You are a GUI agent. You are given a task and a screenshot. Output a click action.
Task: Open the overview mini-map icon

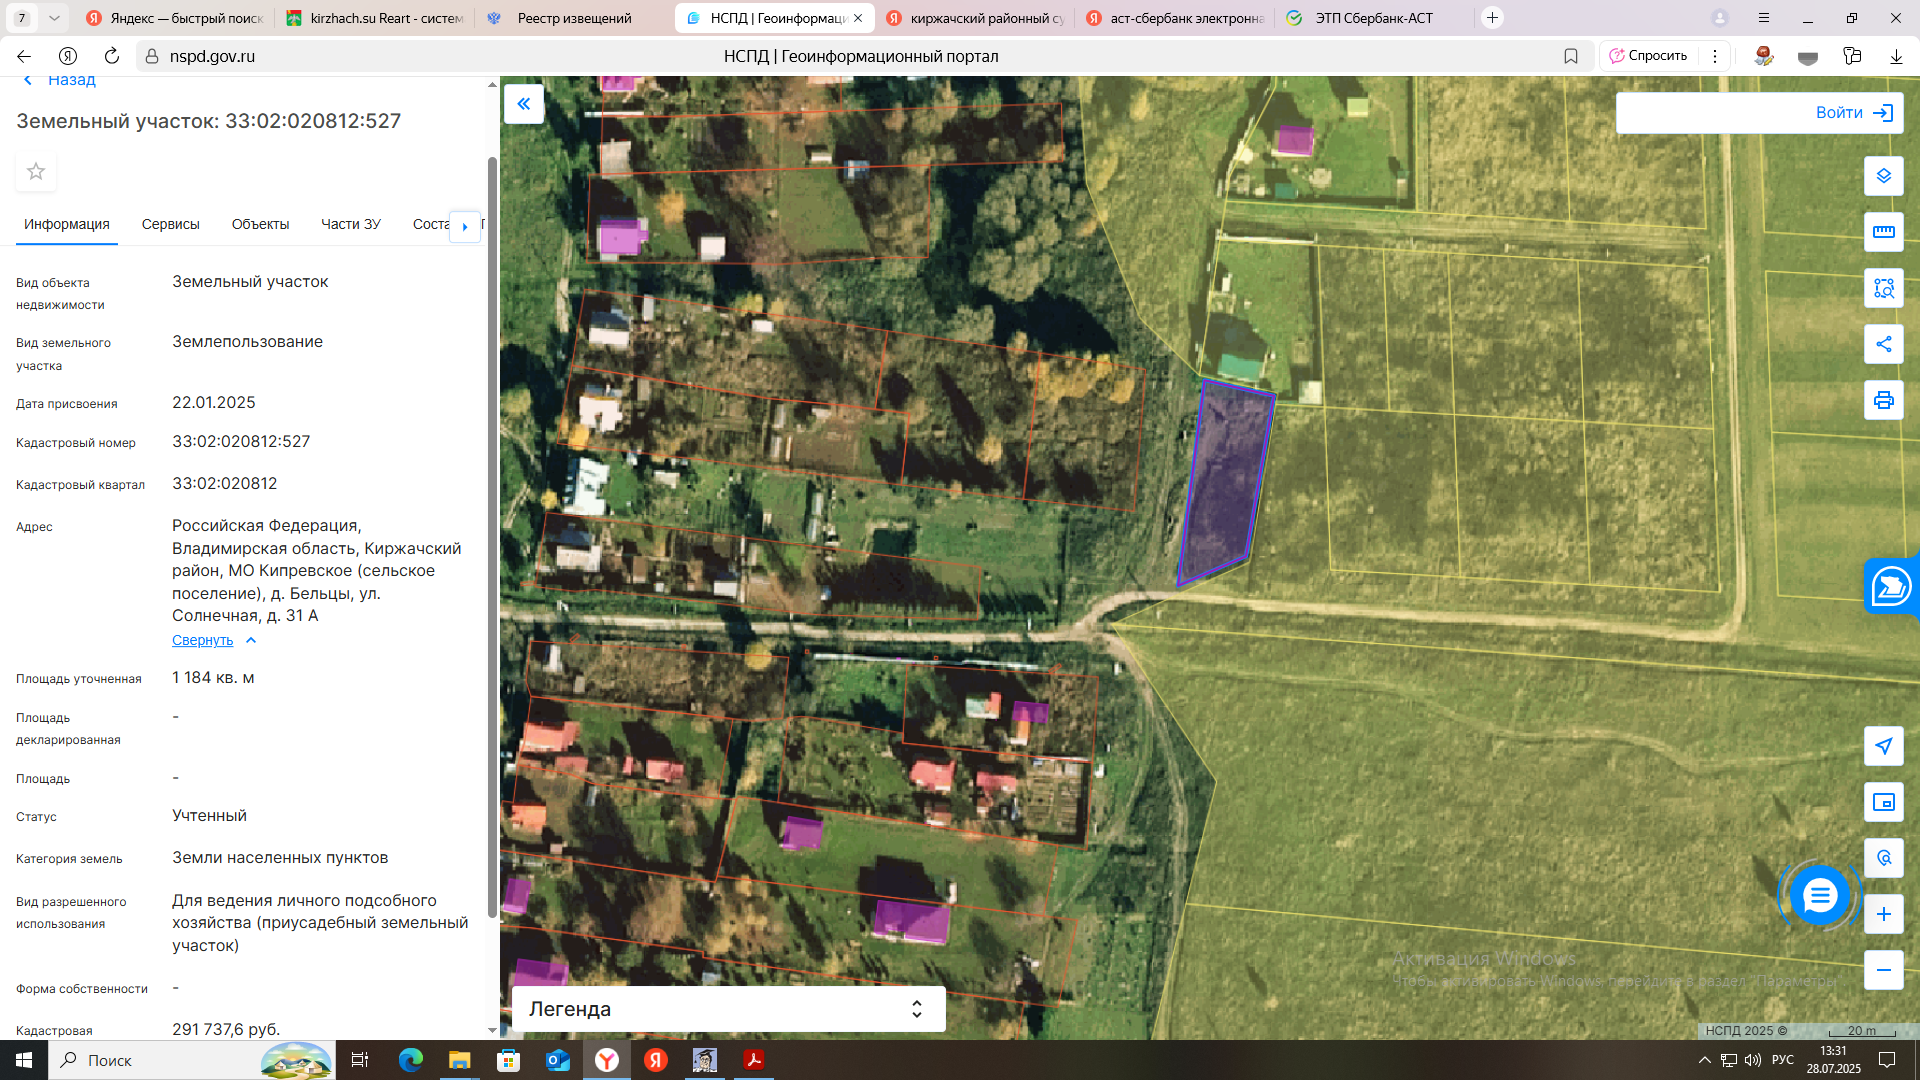1883,802
